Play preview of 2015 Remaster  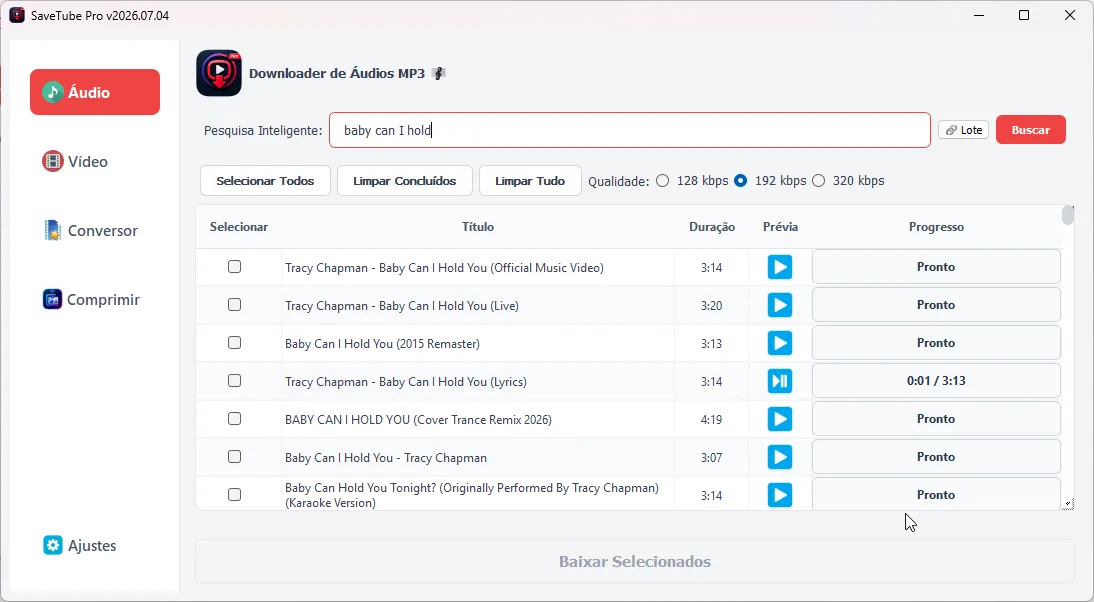point(780,343)
